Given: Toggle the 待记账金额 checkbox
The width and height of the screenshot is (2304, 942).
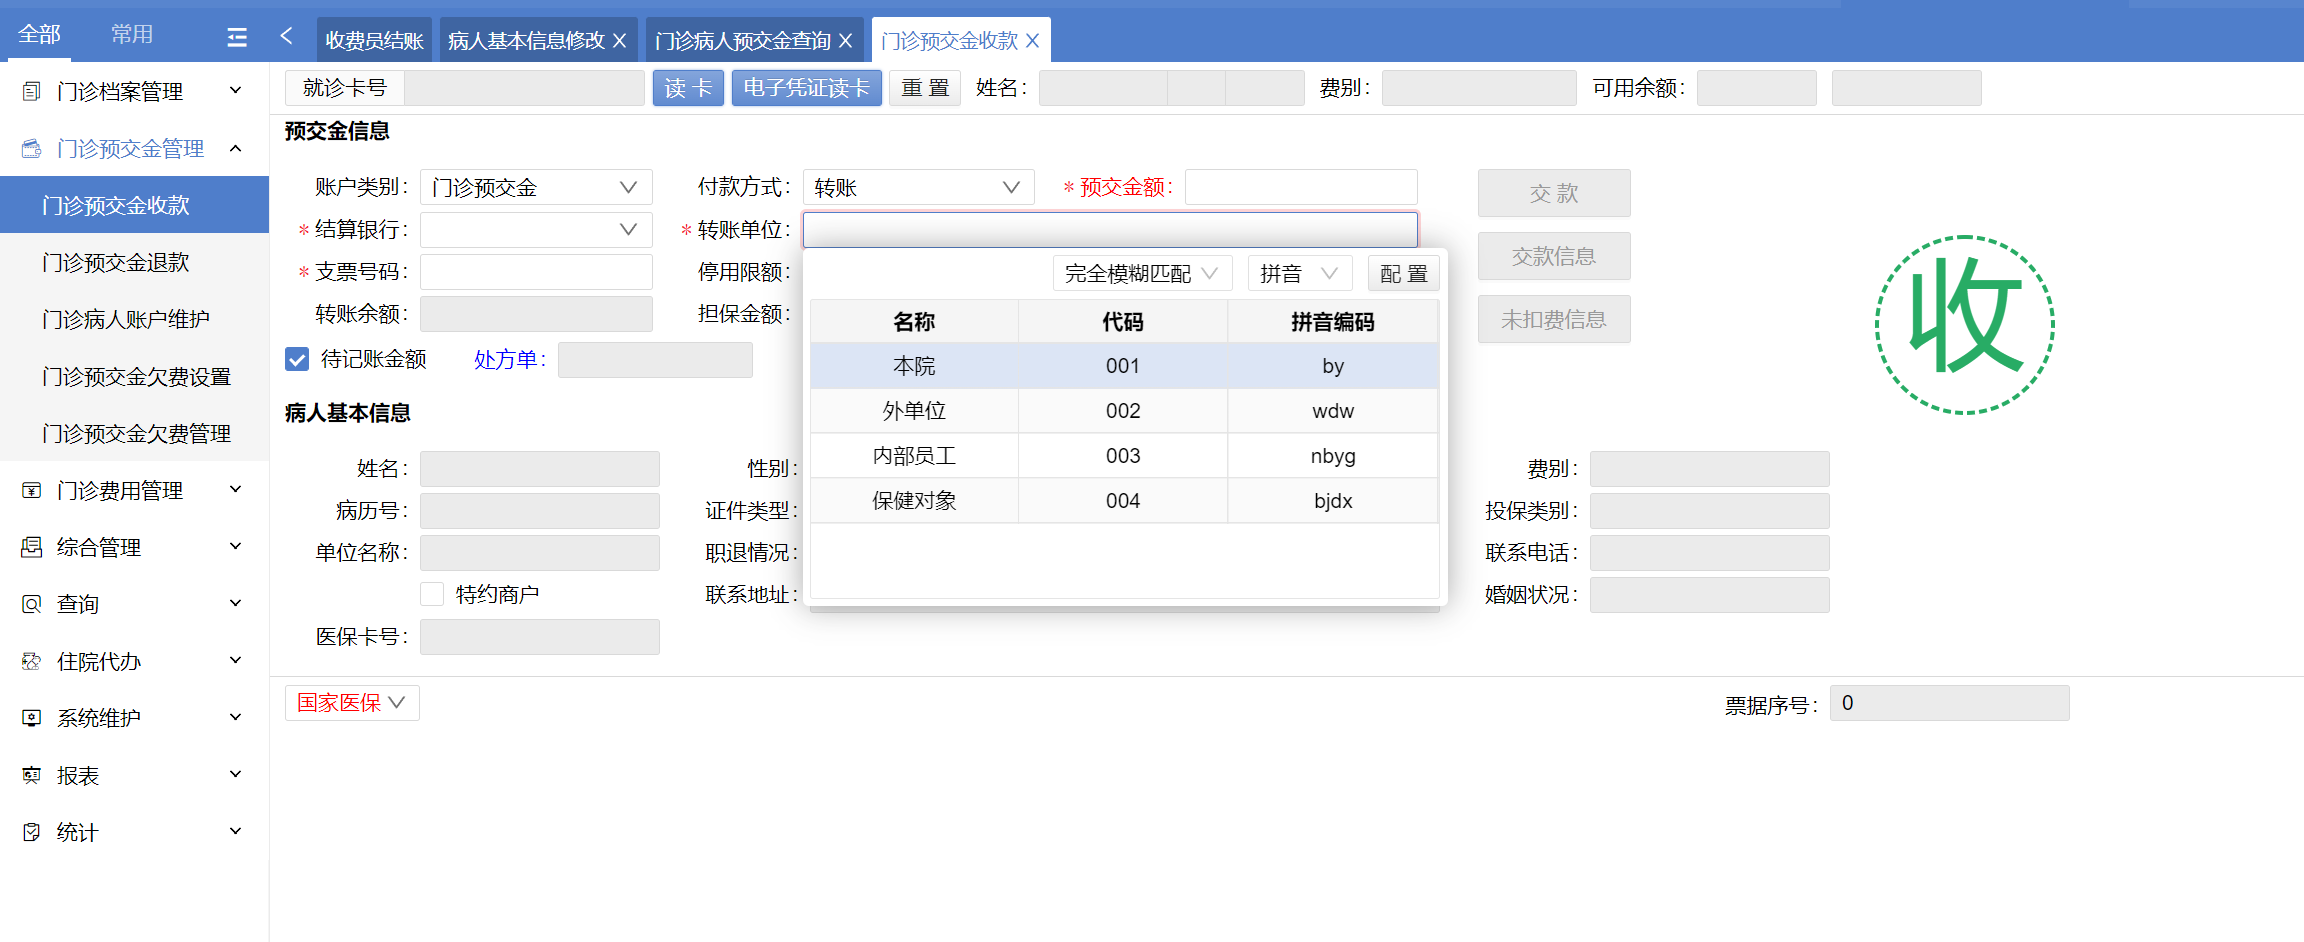Looking at the screenshot, I should click(x=297, y=359).
